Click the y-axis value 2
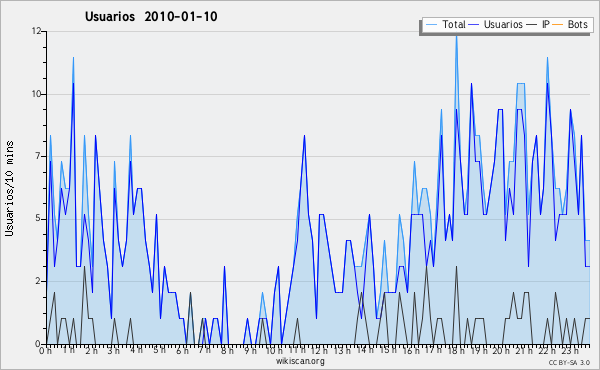Screen dimensions: 600x370 [x=38, y=281]
